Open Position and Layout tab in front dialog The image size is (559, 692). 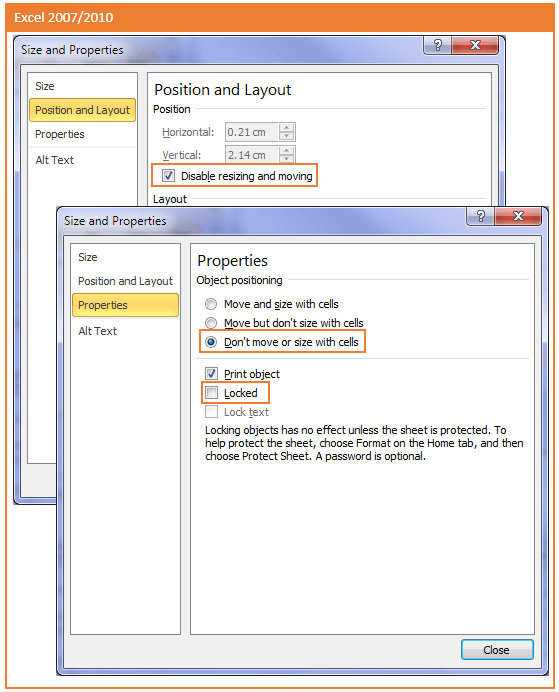pos(125,281)
